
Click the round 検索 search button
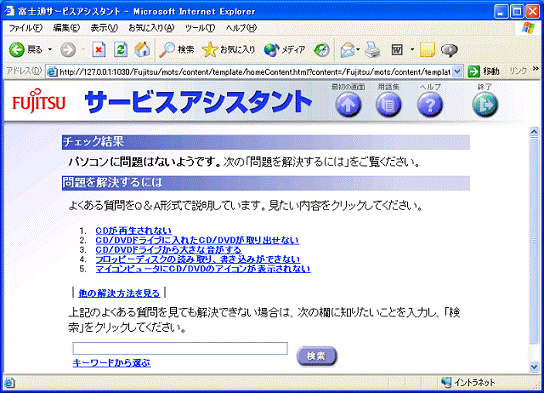316,356
